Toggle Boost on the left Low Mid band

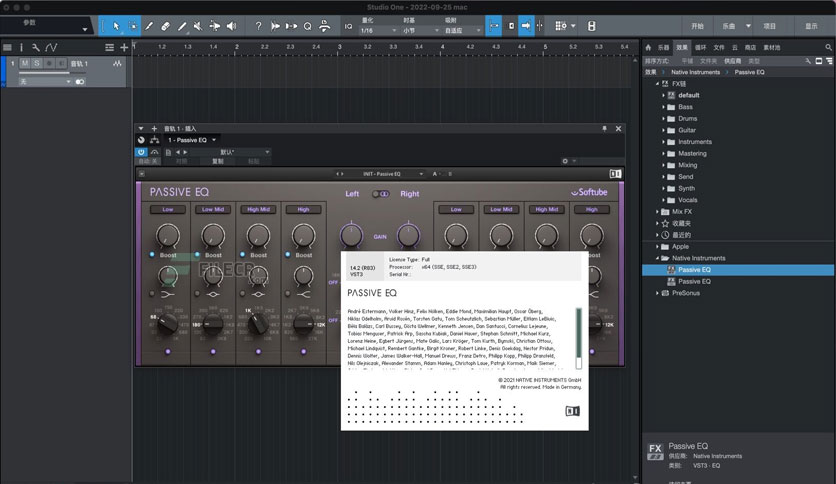pos(197,255)
